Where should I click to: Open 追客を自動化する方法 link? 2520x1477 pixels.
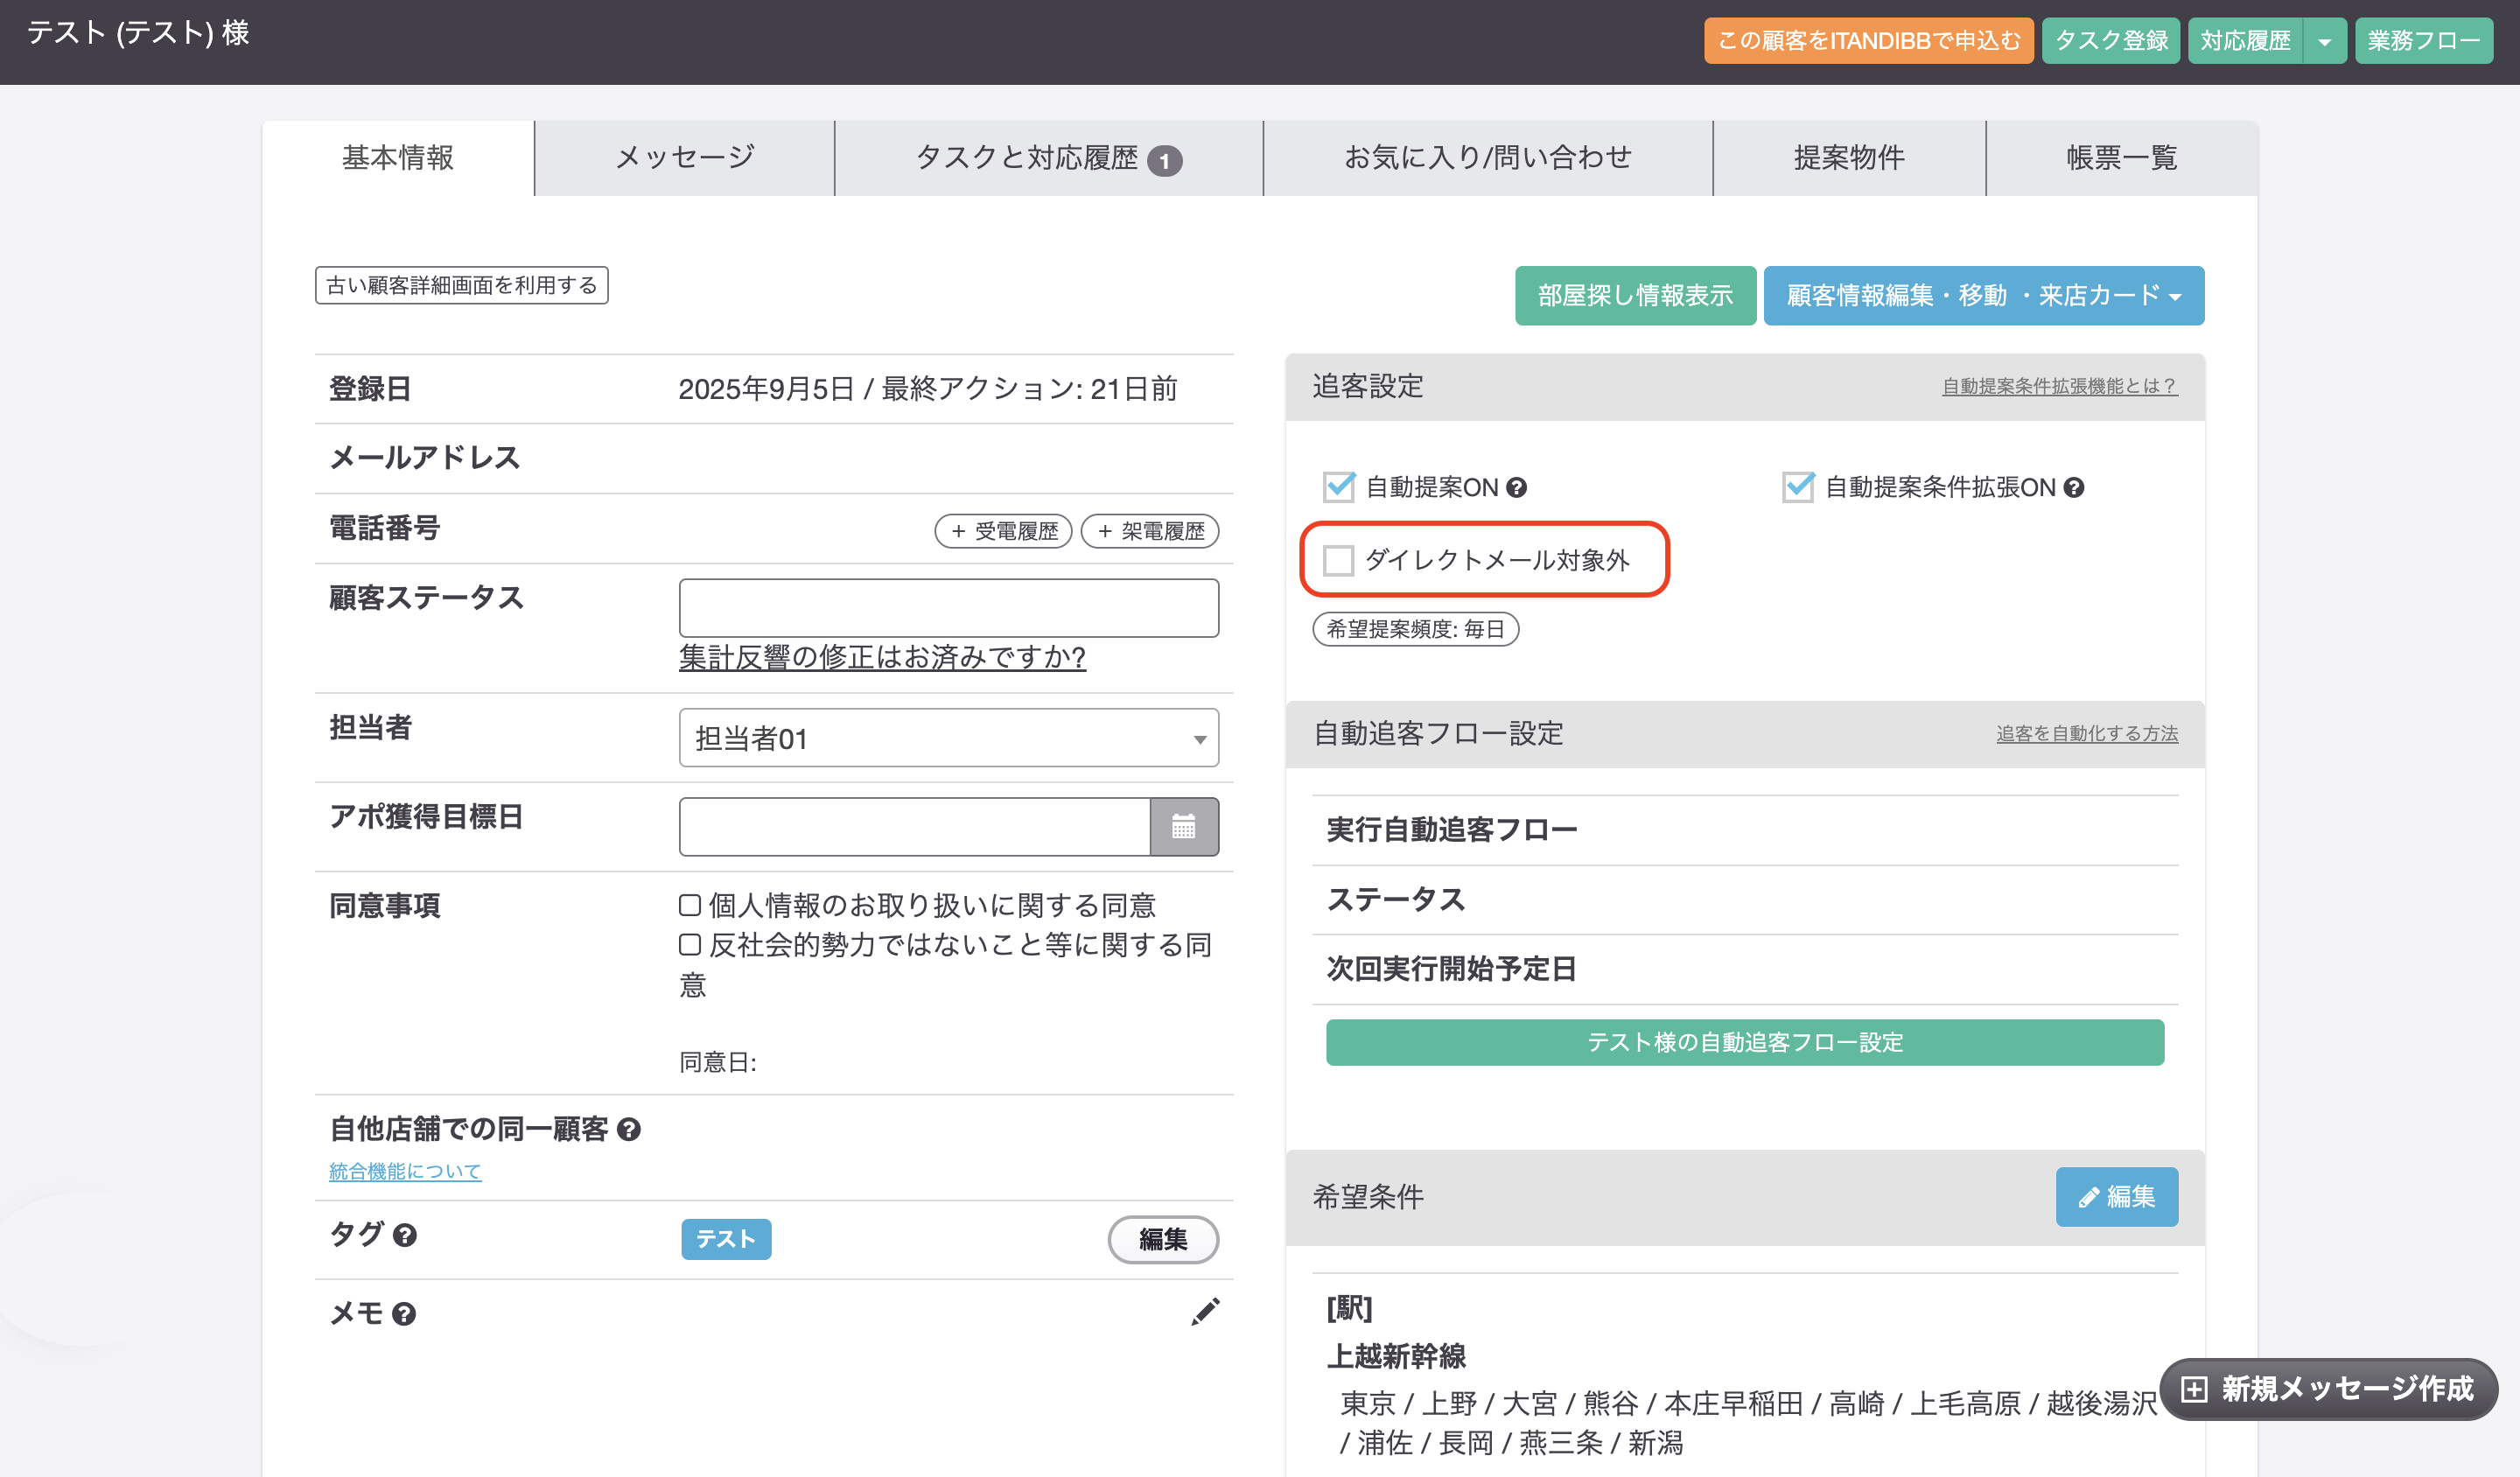[2087, 734]
